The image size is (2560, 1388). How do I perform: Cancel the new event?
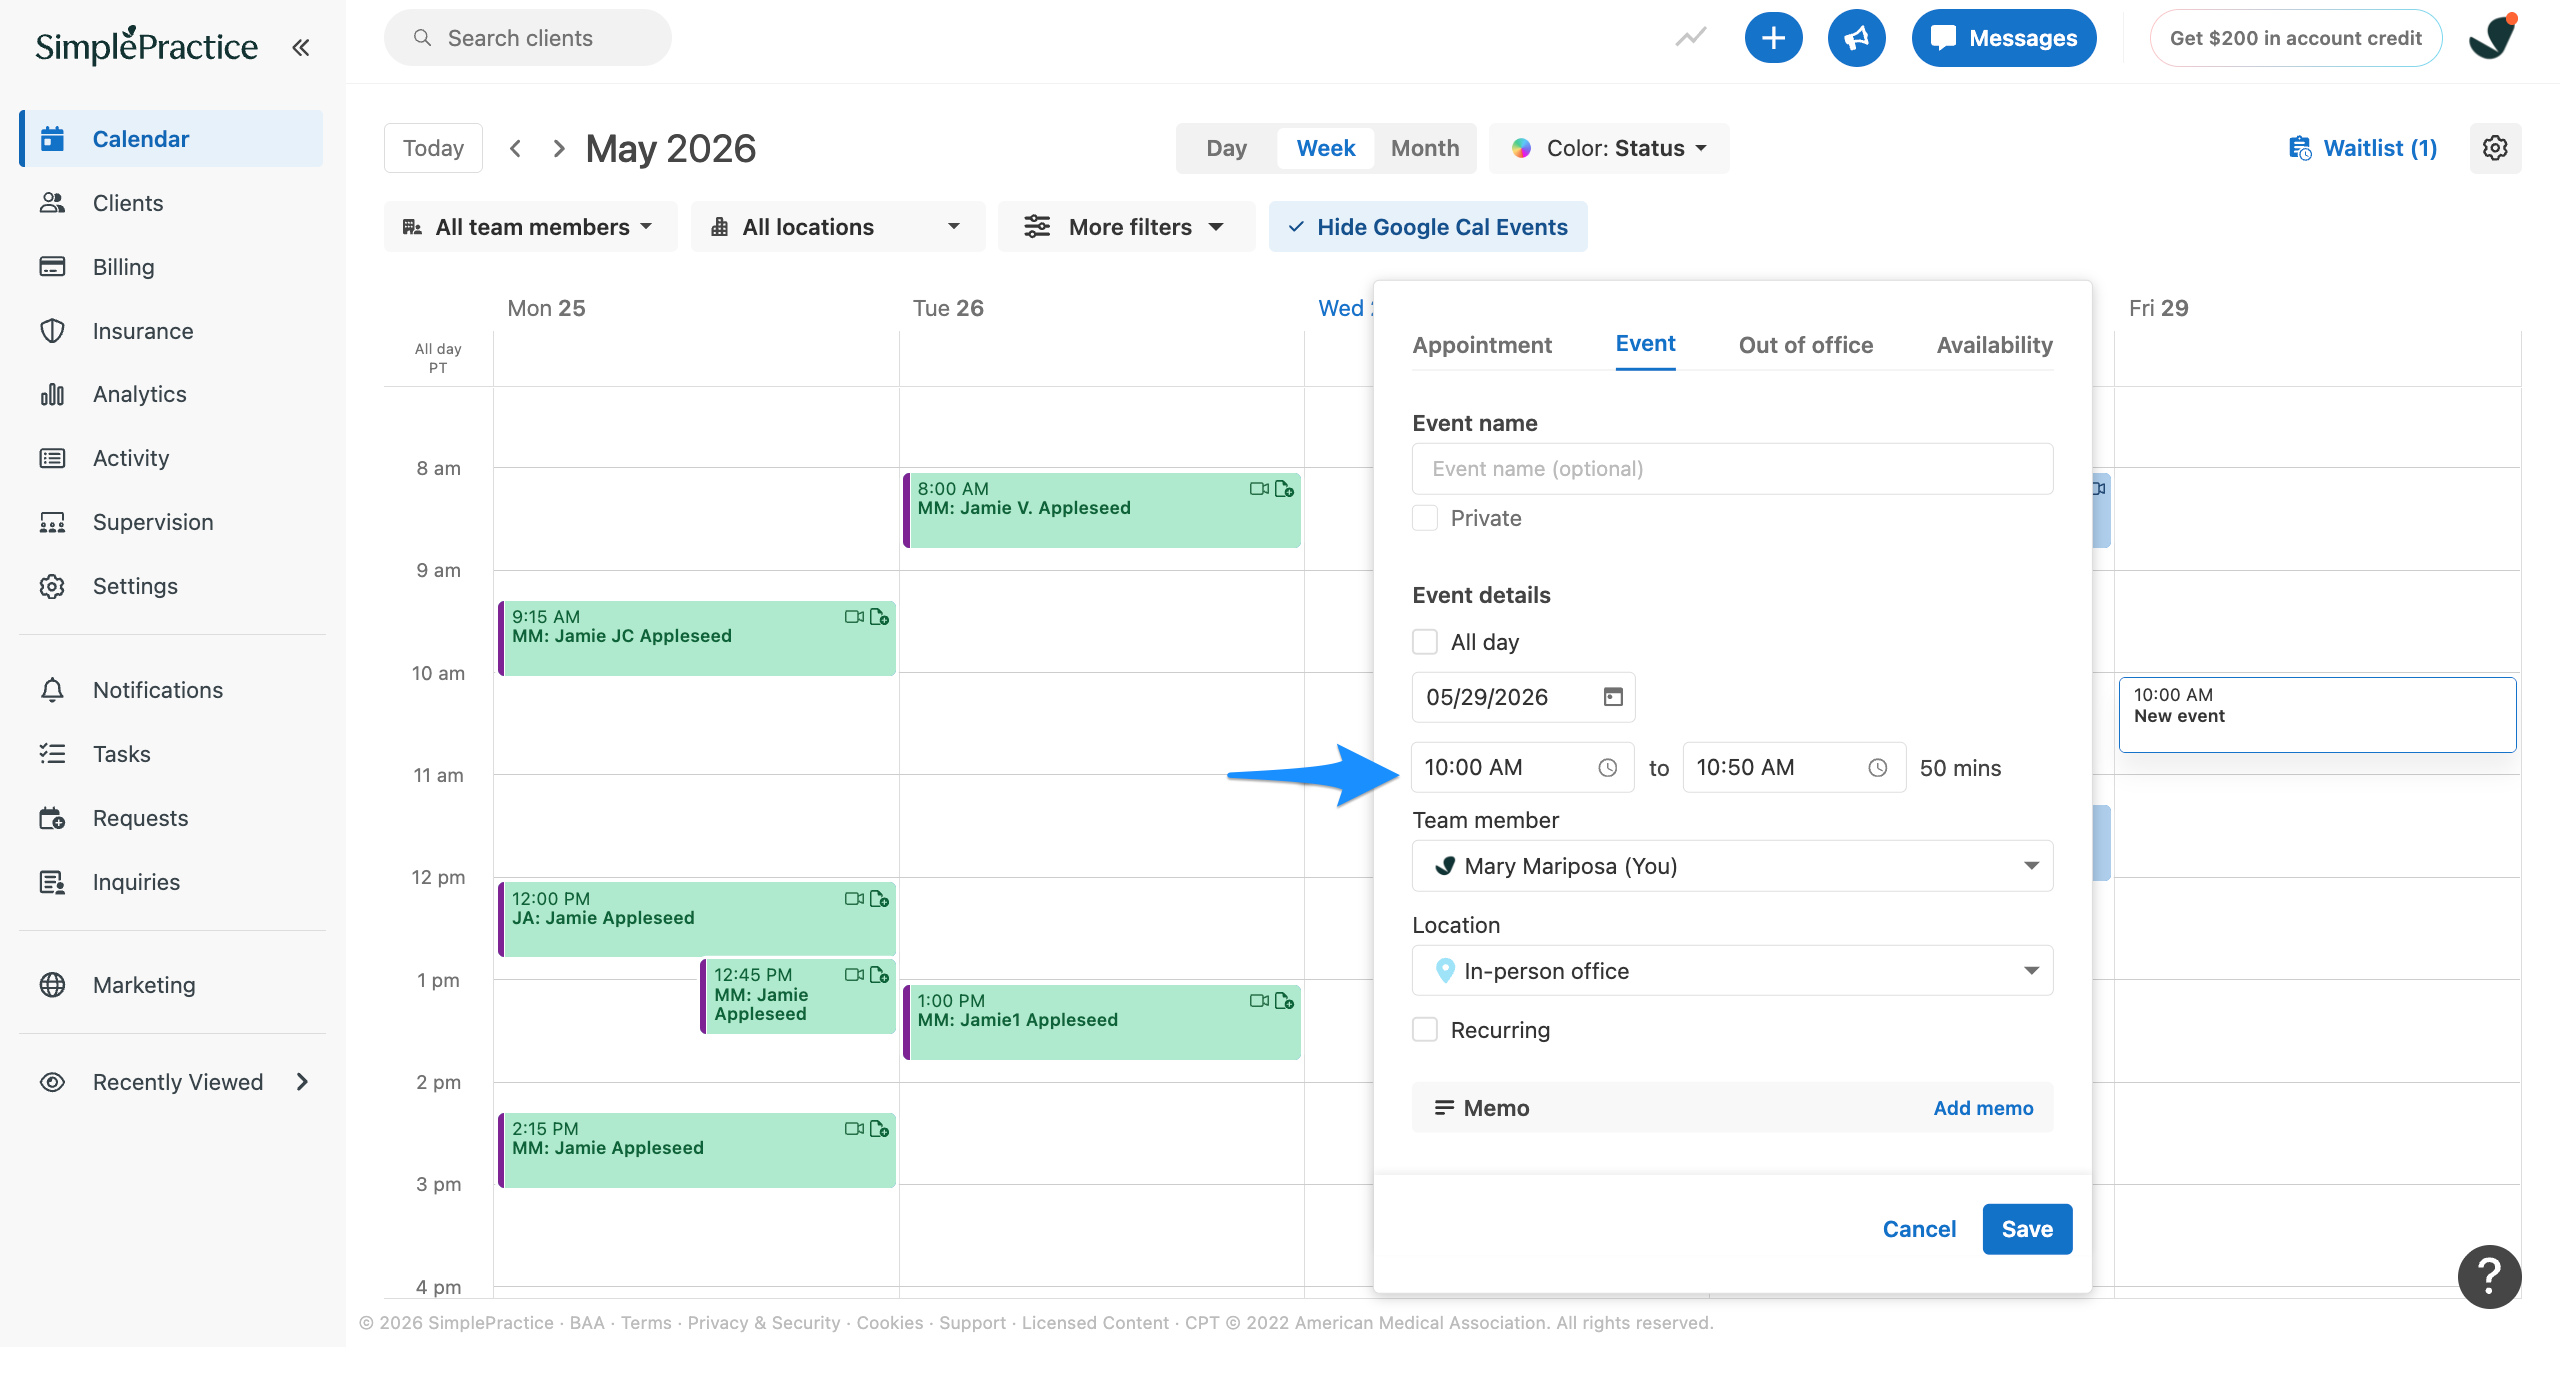point(1919,1229)
